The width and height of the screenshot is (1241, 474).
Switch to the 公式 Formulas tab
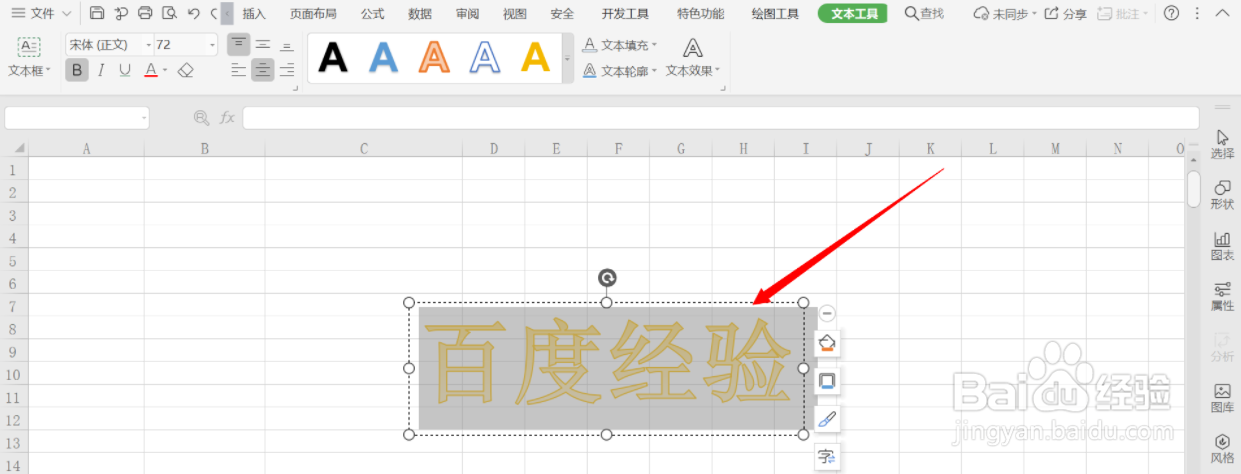point(373,14)
